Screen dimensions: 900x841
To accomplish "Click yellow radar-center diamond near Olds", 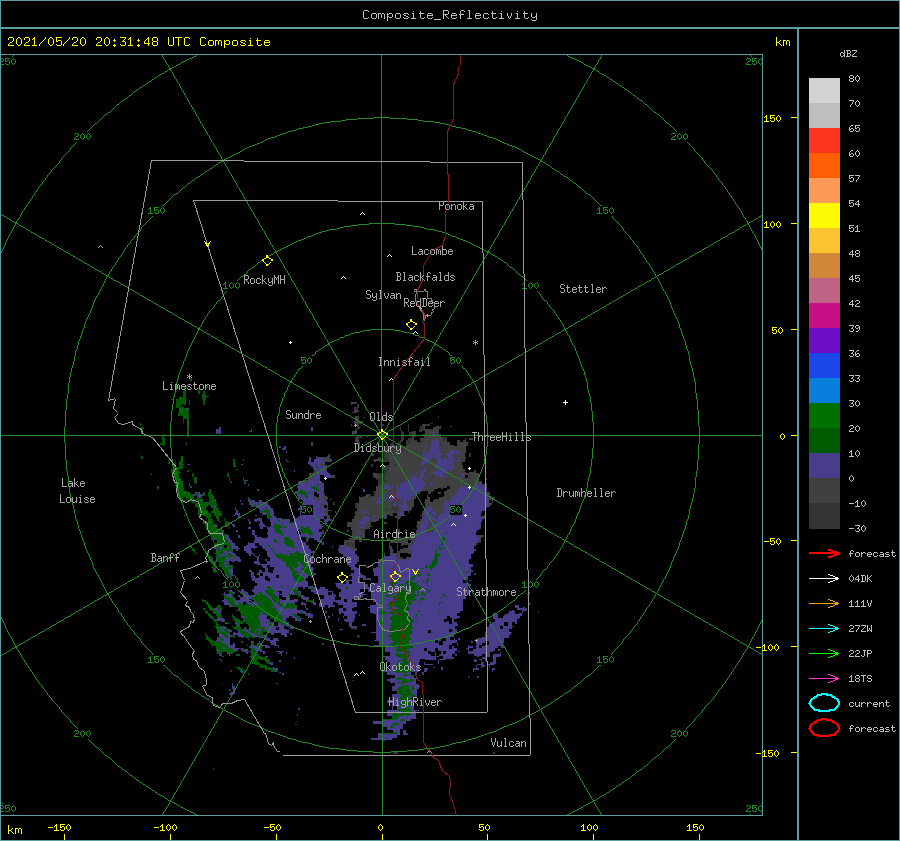I will click(382, 435).
